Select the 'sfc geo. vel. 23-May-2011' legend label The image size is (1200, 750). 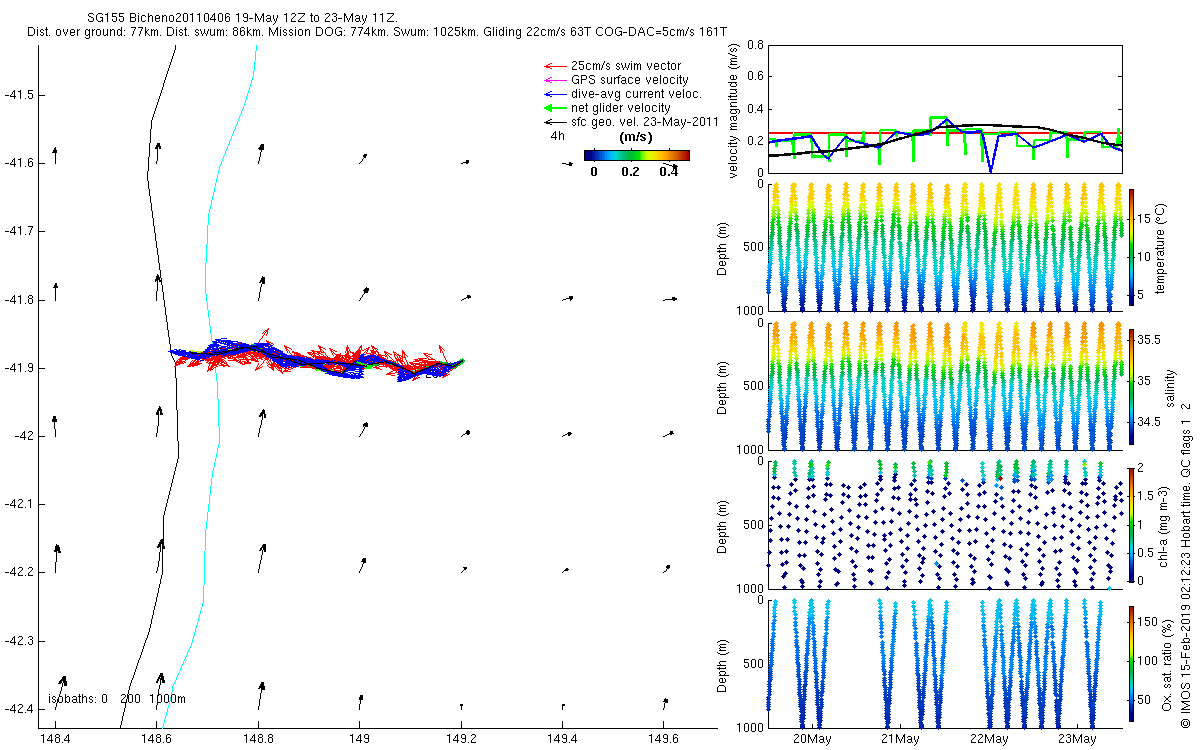645,122
